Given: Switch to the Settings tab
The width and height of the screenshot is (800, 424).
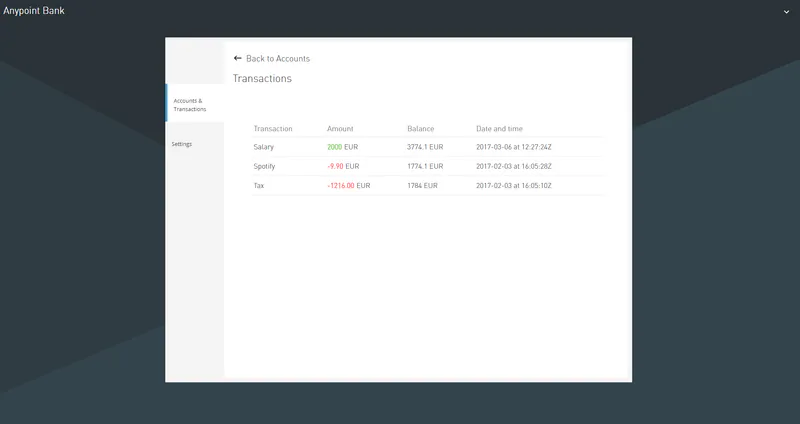Looking at the screenshot, I should click(x=182, y=144).
